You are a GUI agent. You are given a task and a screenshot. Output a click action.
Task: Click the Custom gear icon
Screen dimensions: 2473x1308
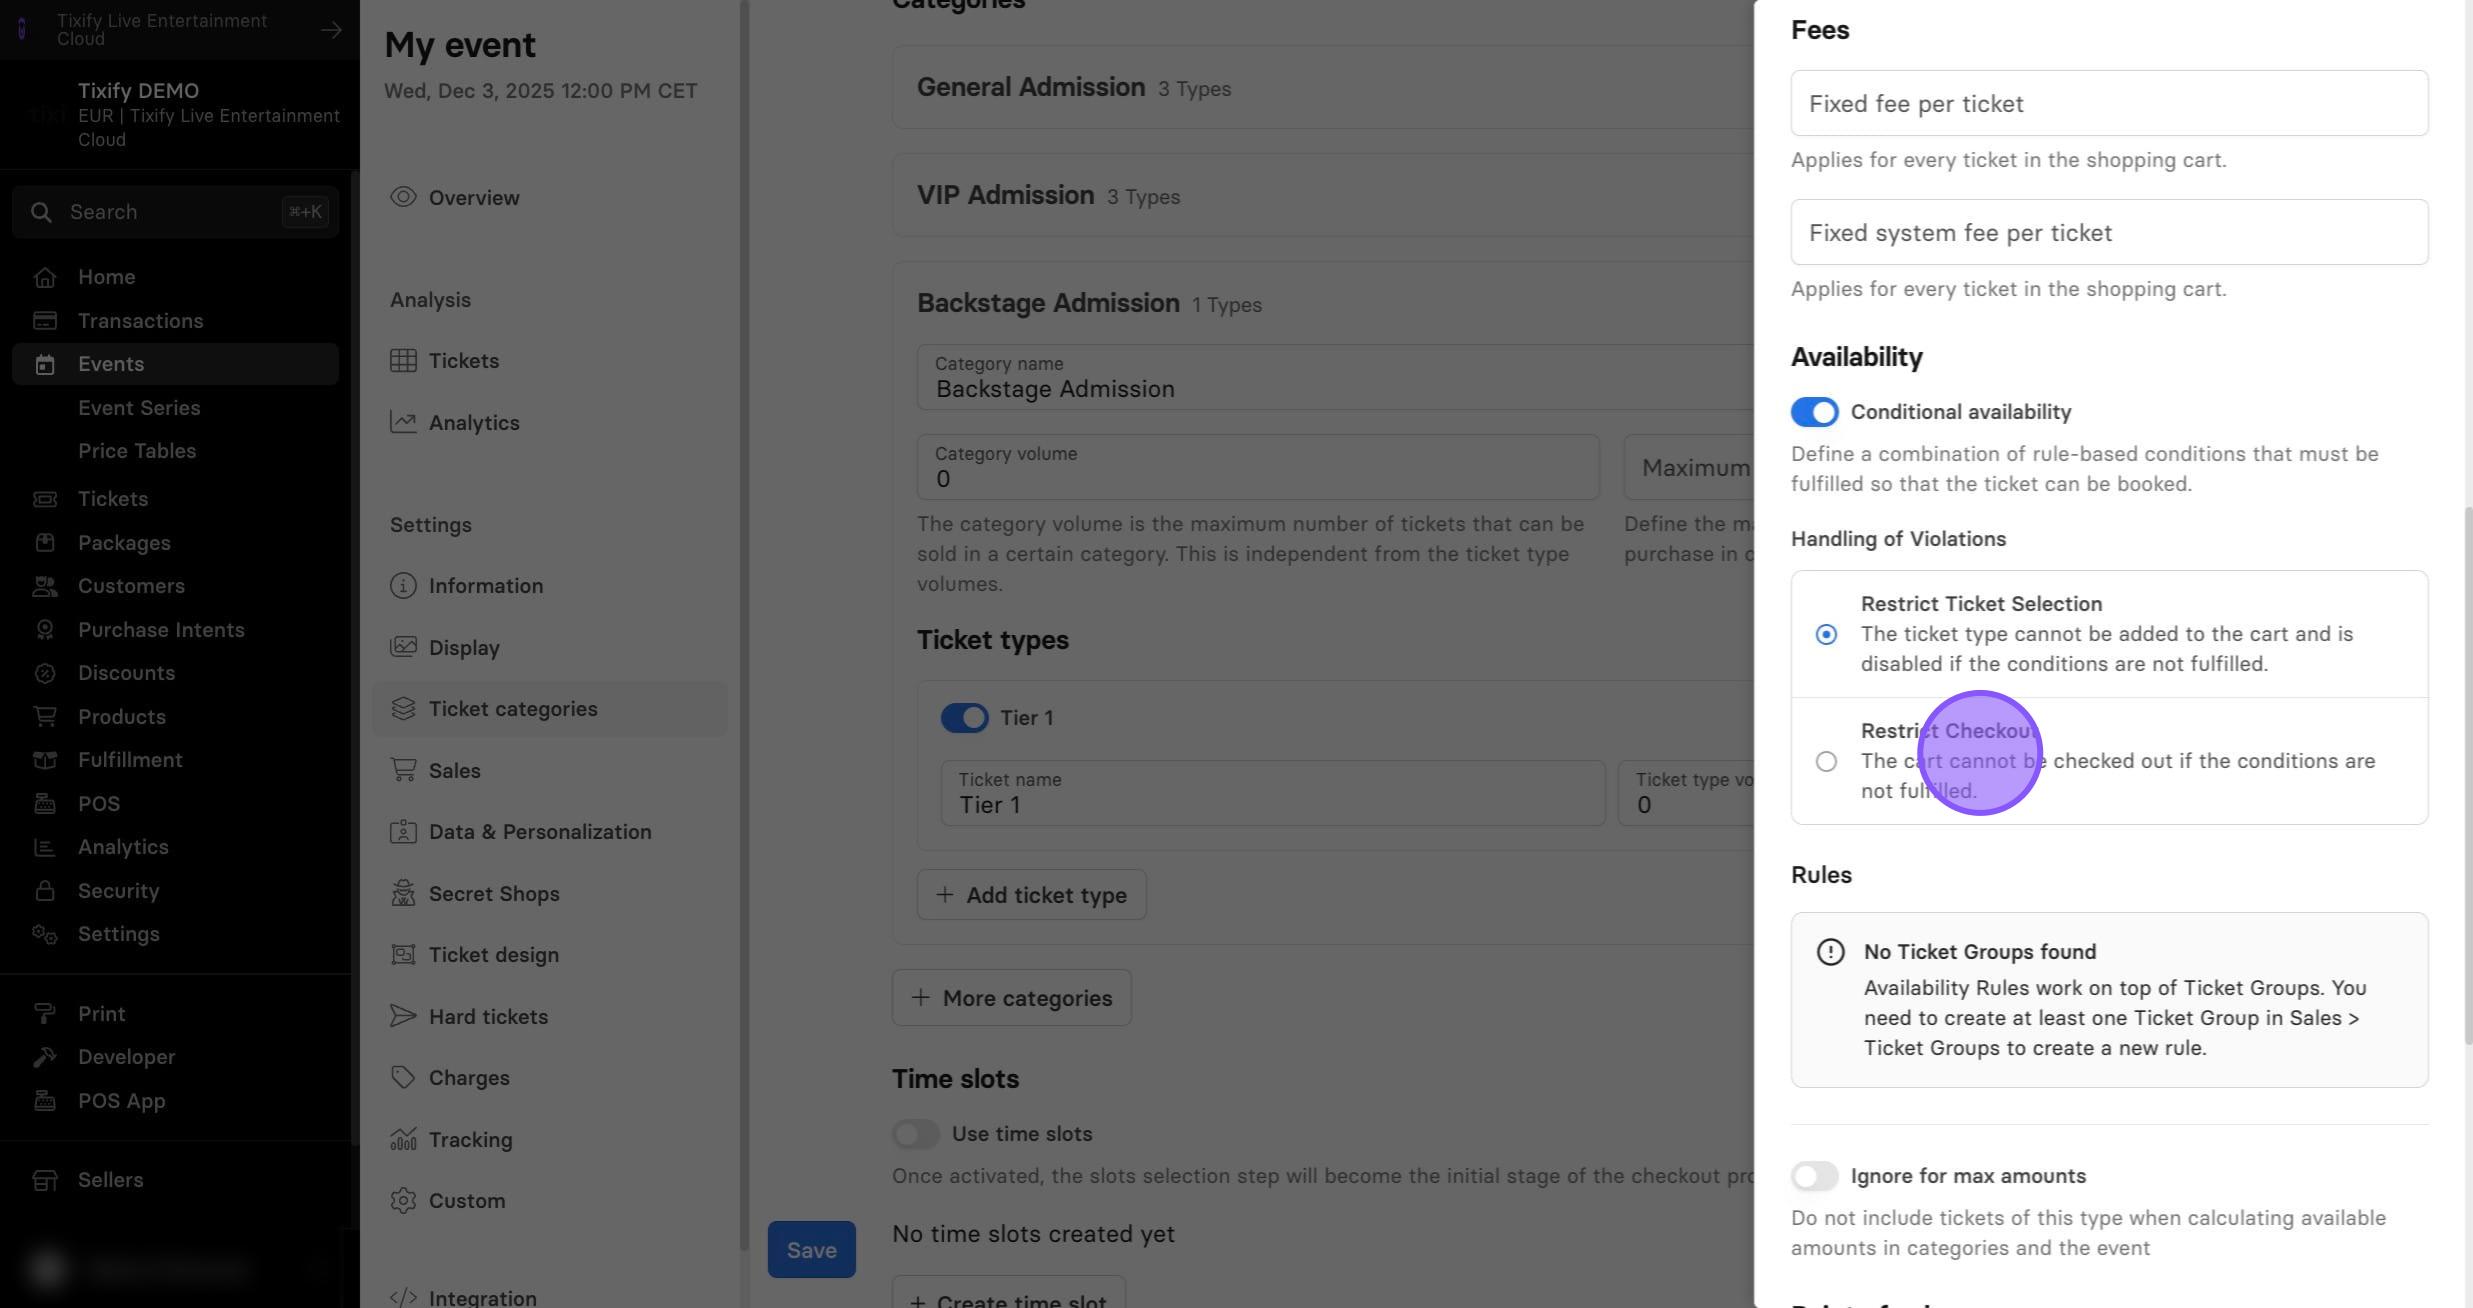[403, 1201]
